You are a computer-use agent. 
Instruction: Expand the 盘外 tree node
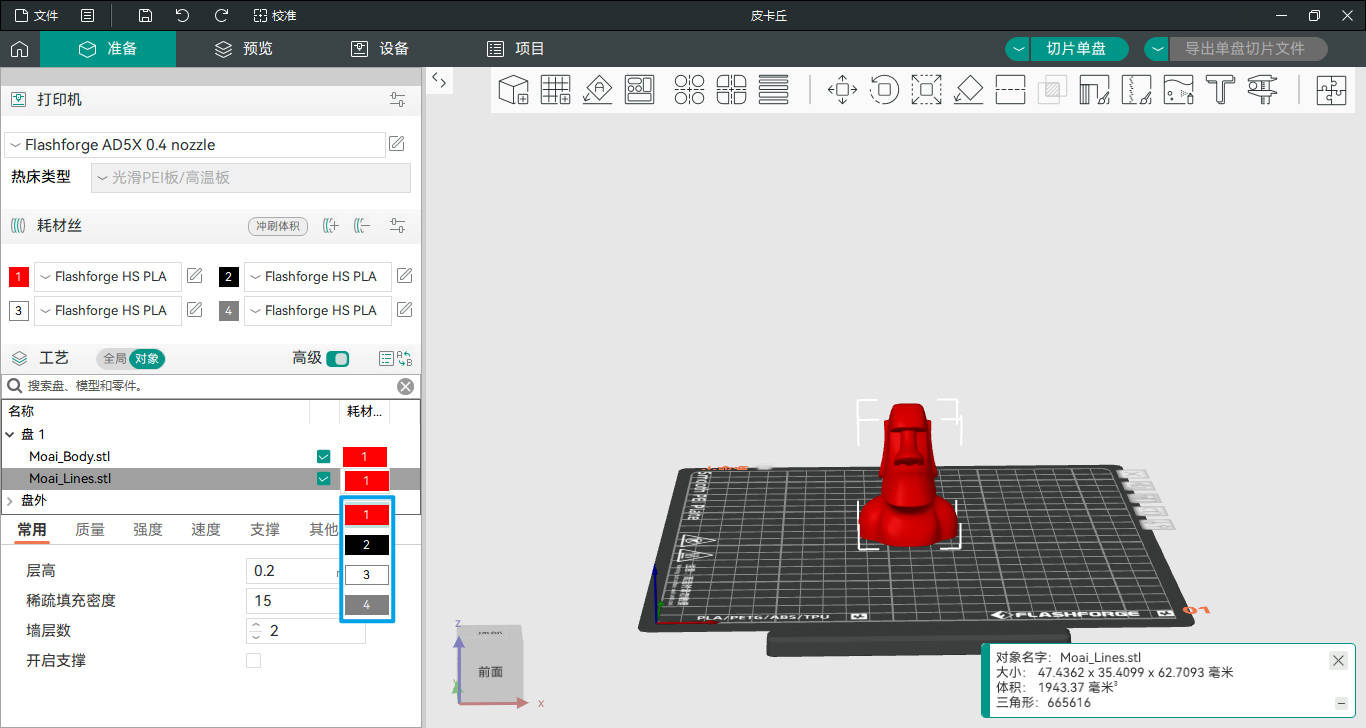click(11, 500)
